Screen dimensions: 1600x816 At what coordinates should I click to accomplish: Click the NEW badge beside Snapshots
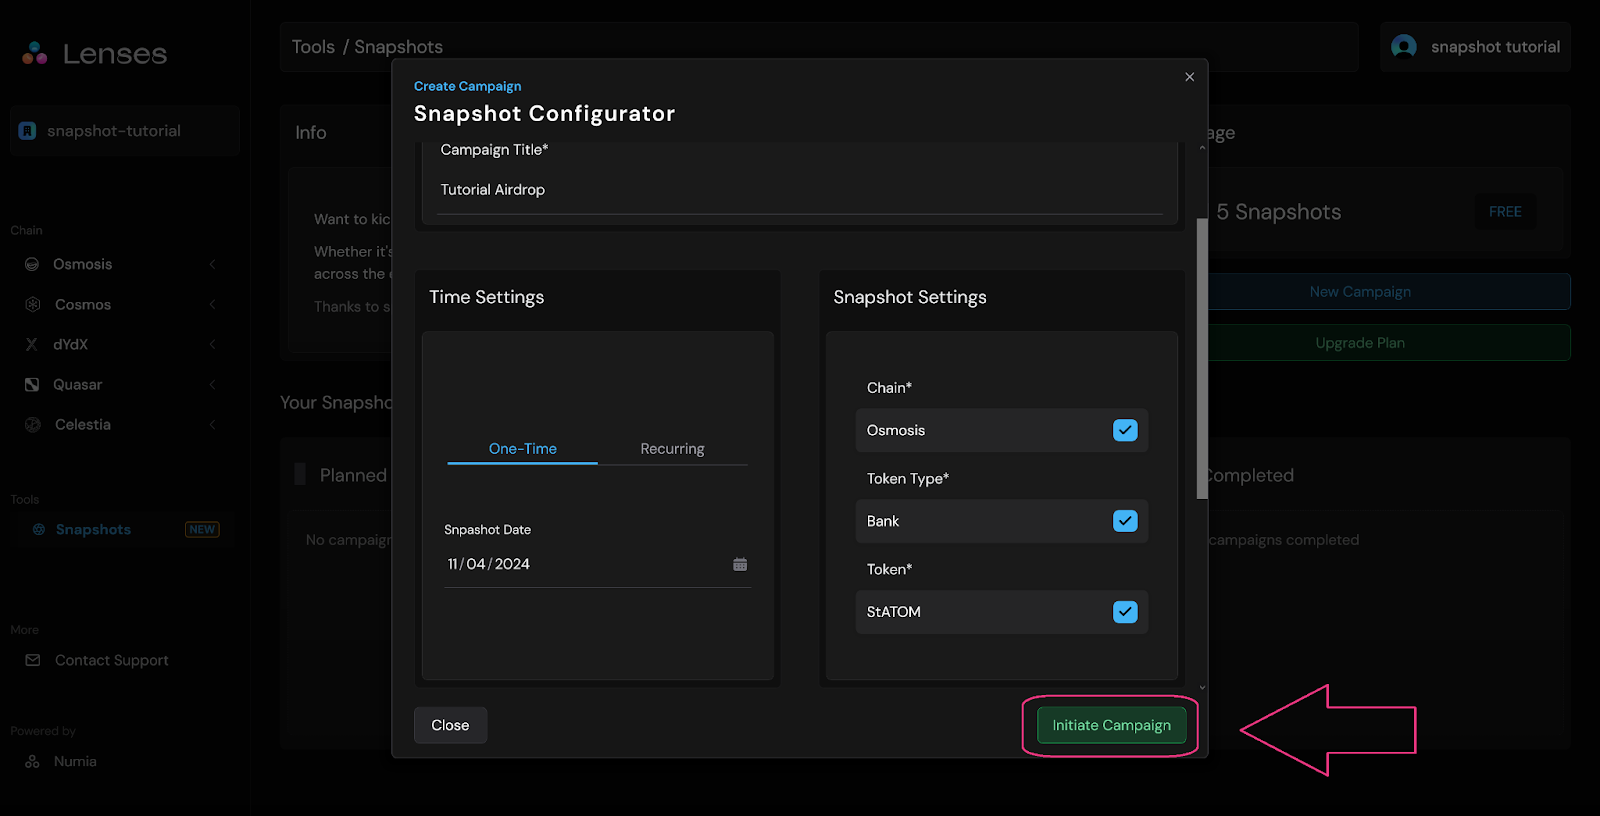pos(202,529)
